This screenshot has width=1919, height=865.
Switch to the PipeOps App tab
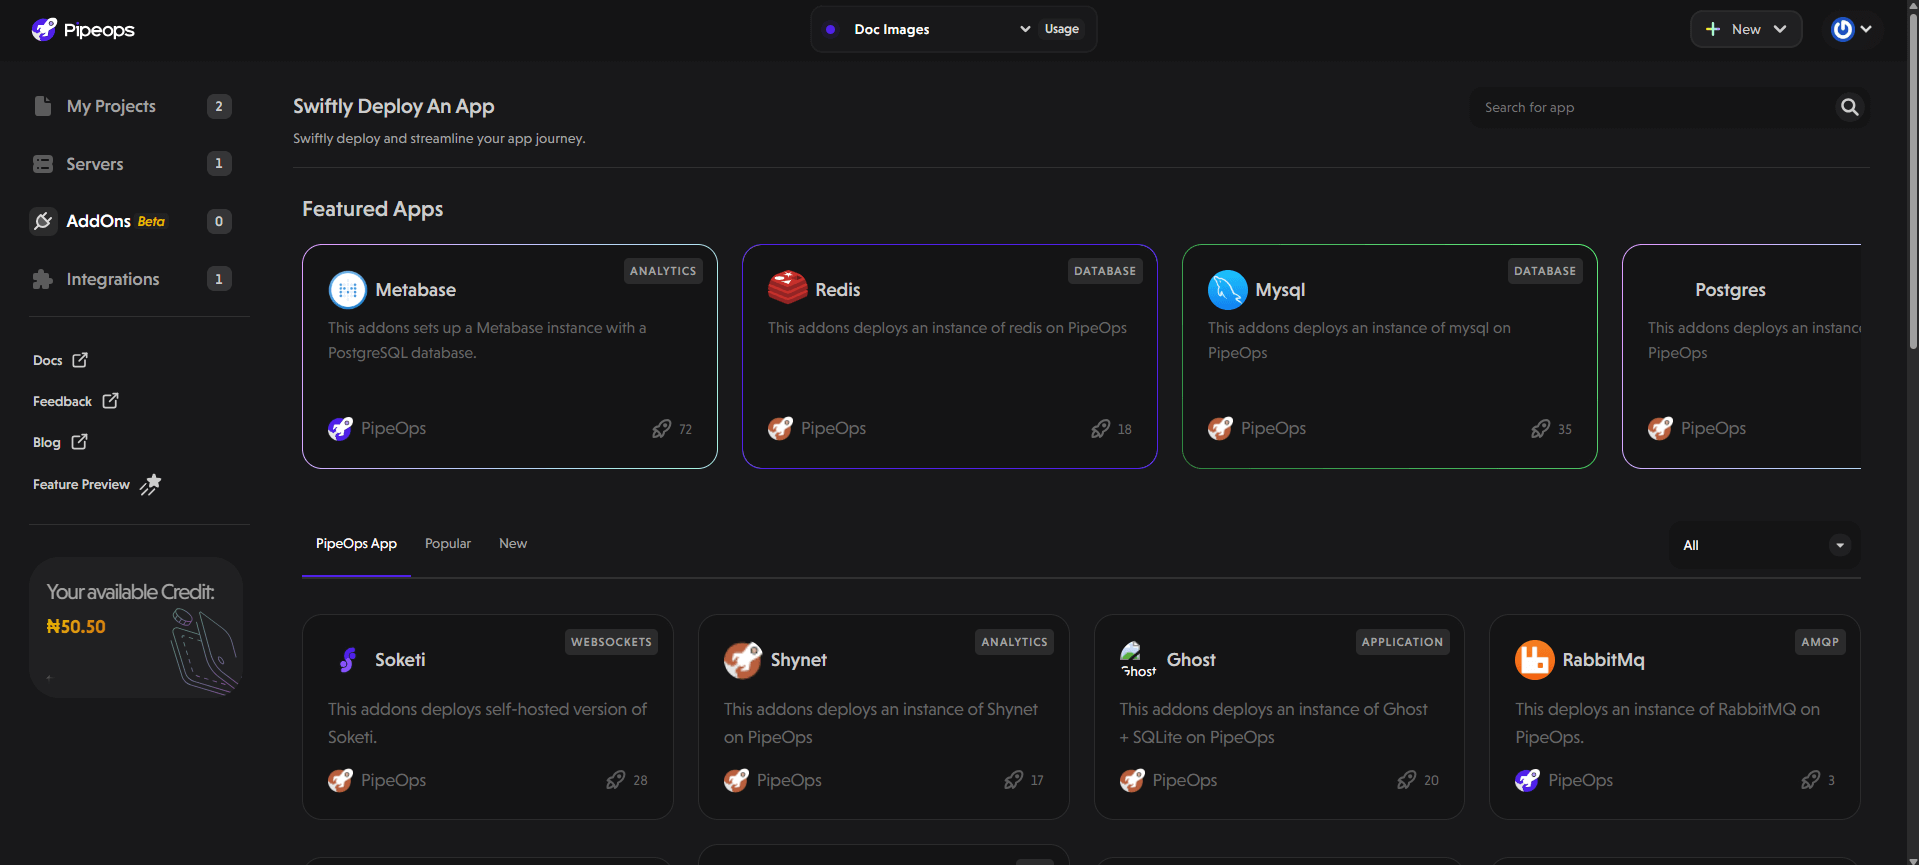pyautogui.click(x=356, y=544)
